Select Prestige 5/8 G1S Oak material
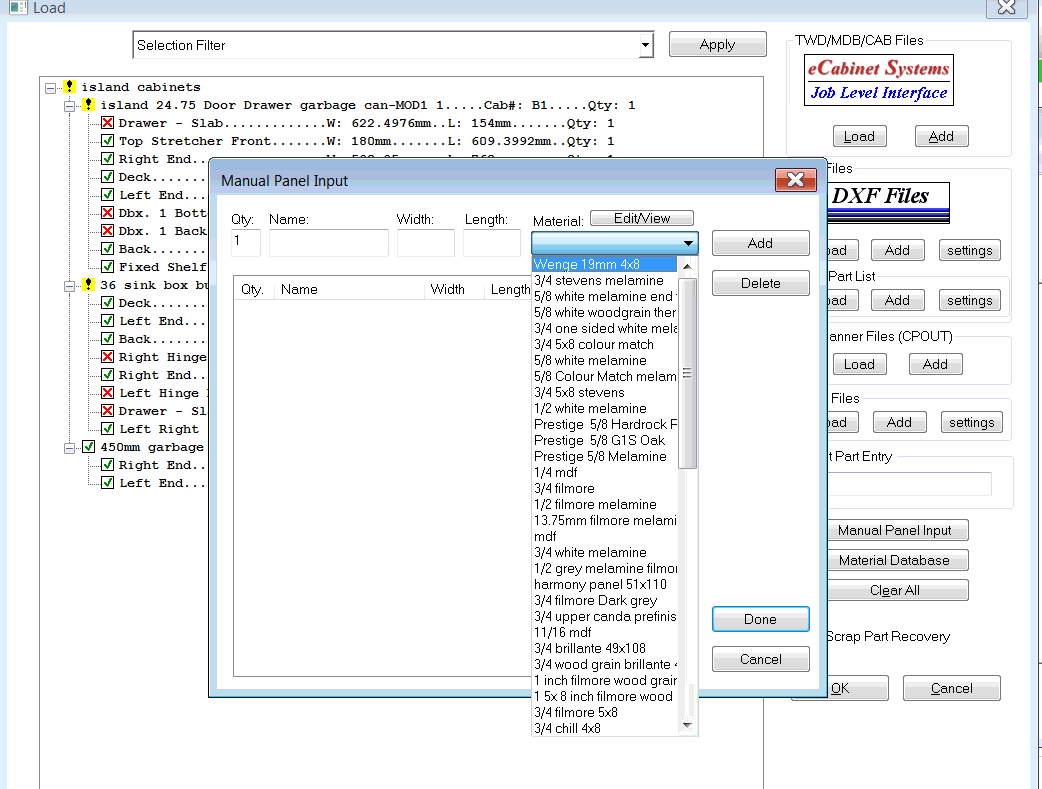 click(x=599, y=440)
